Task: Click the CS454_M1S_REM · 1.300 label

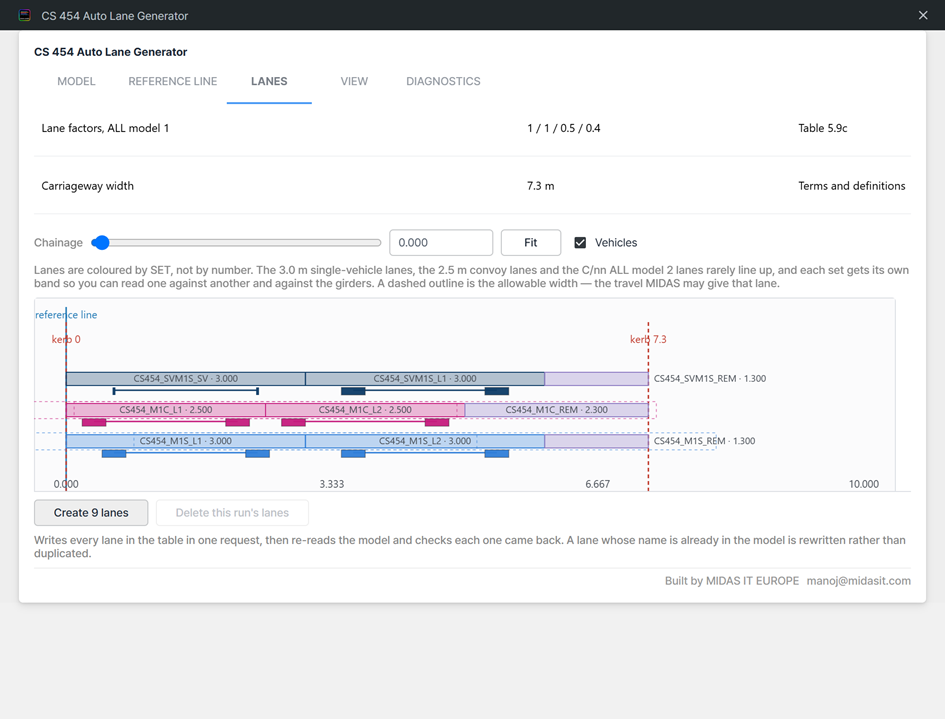Action: point(705,441)
